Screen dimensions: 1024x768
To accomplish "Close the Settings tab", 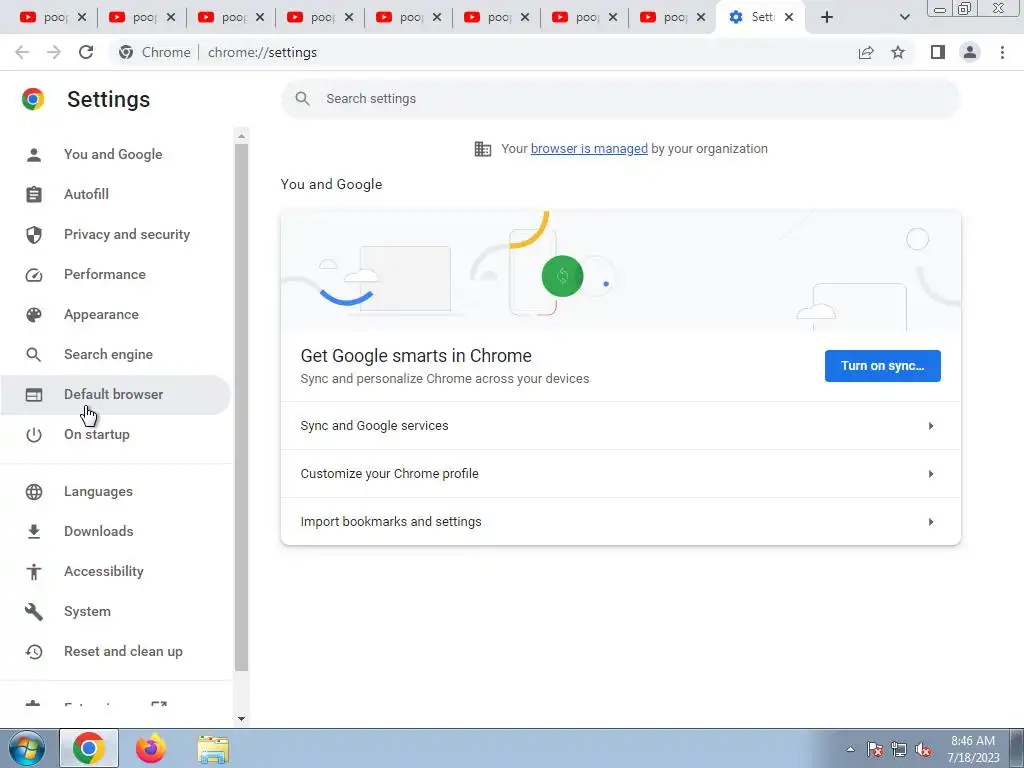I will (x=789, y=17).
